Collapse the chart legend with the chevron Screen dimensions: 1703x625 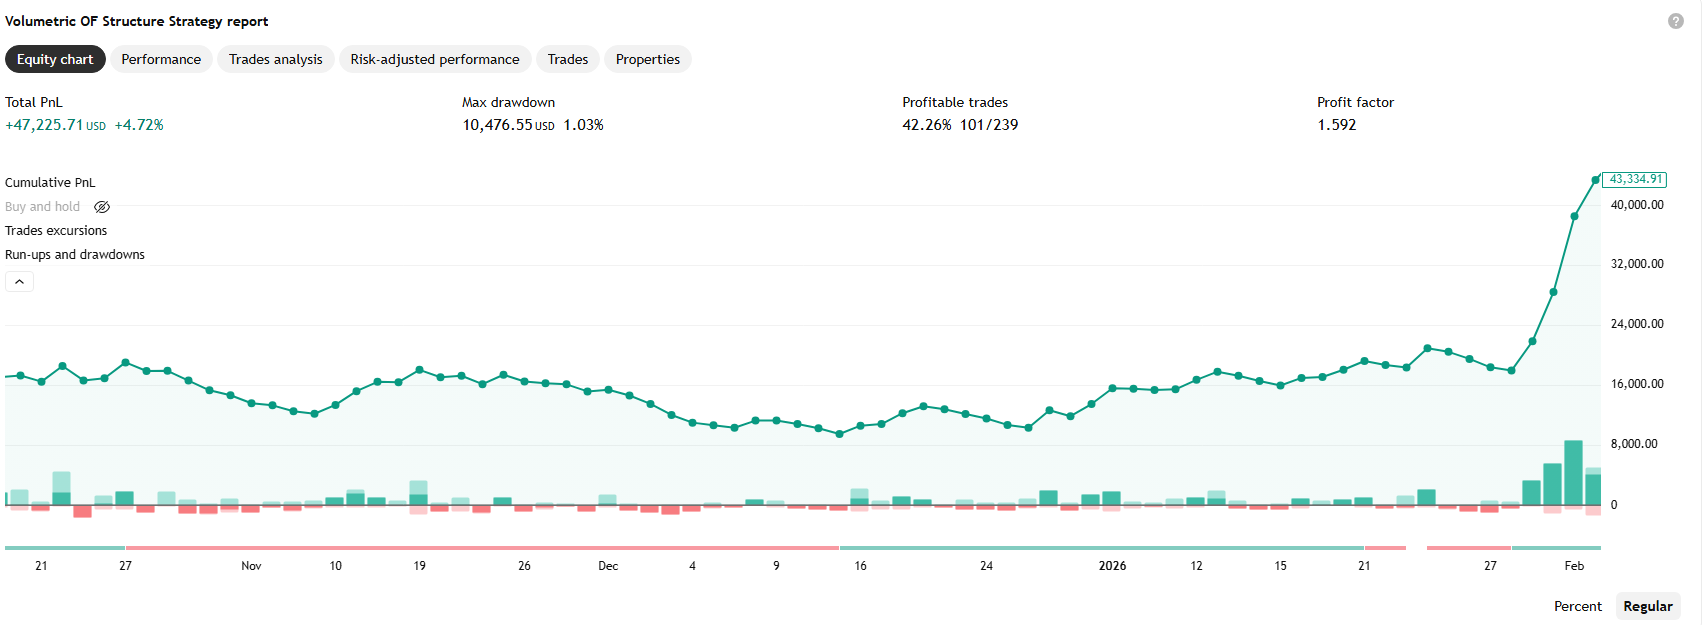pyautogui.click(x=19, y=282)
